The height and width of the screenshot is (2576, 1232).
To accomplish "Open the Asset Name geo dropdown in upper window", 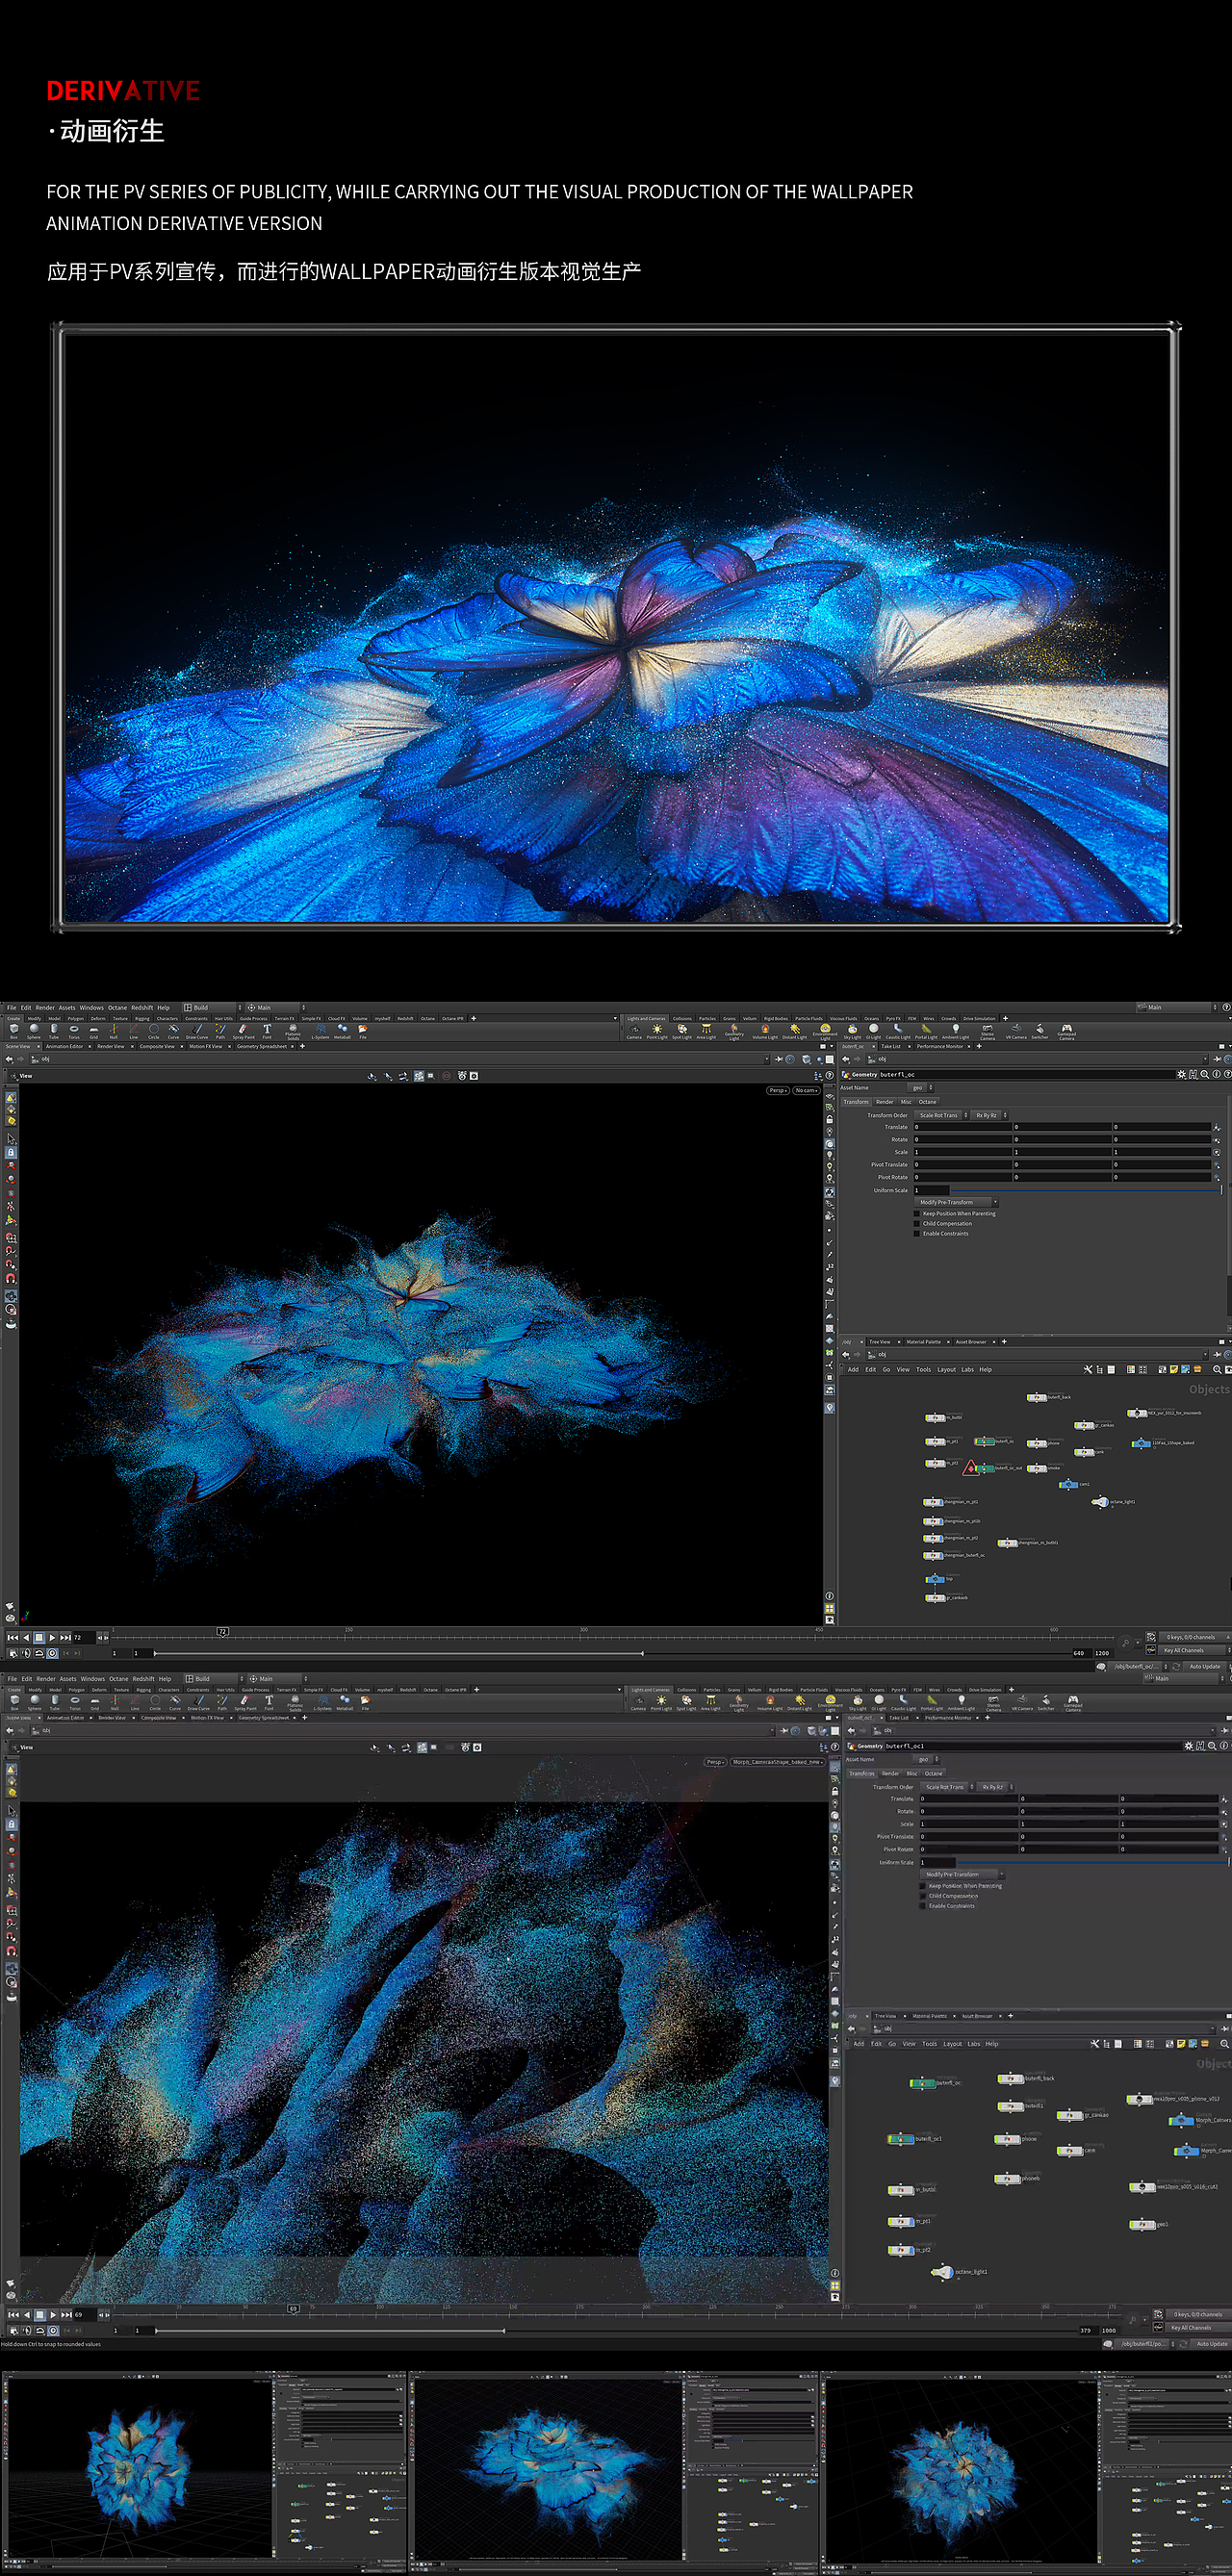I will point(920,1088).
